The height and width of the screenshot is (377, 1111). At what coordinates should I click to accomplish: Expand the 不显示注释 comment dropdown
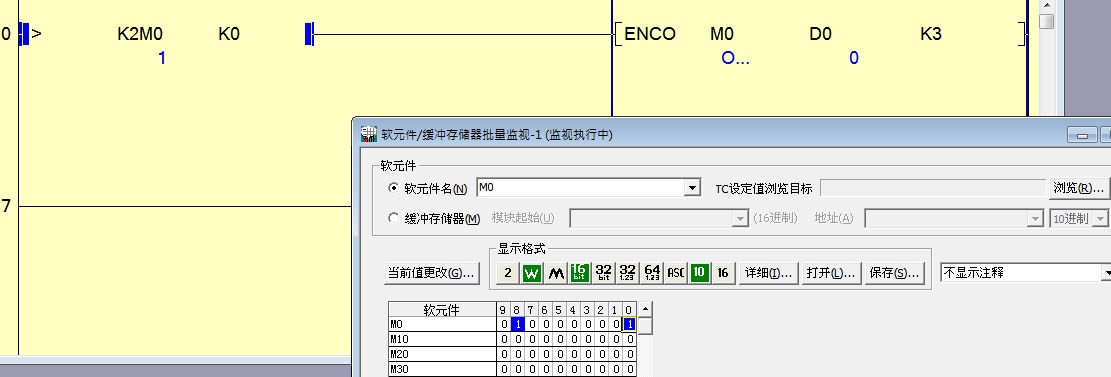(1106, 273)
